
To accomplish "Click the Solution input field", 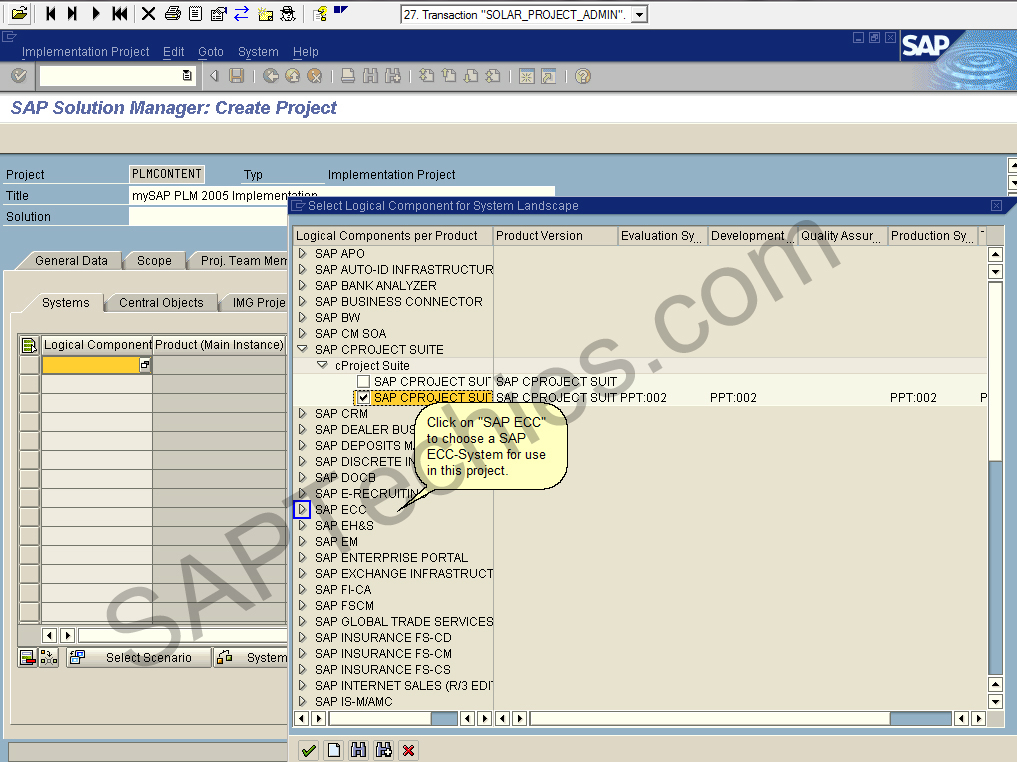I will pos(208,217).
